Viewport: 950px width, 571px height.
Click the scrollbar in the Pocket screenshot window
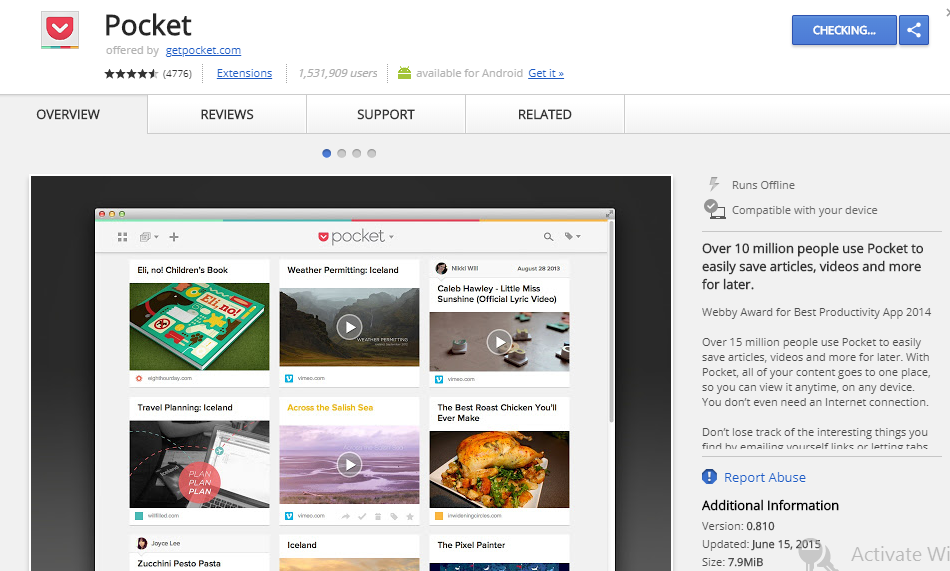[611, 321]
